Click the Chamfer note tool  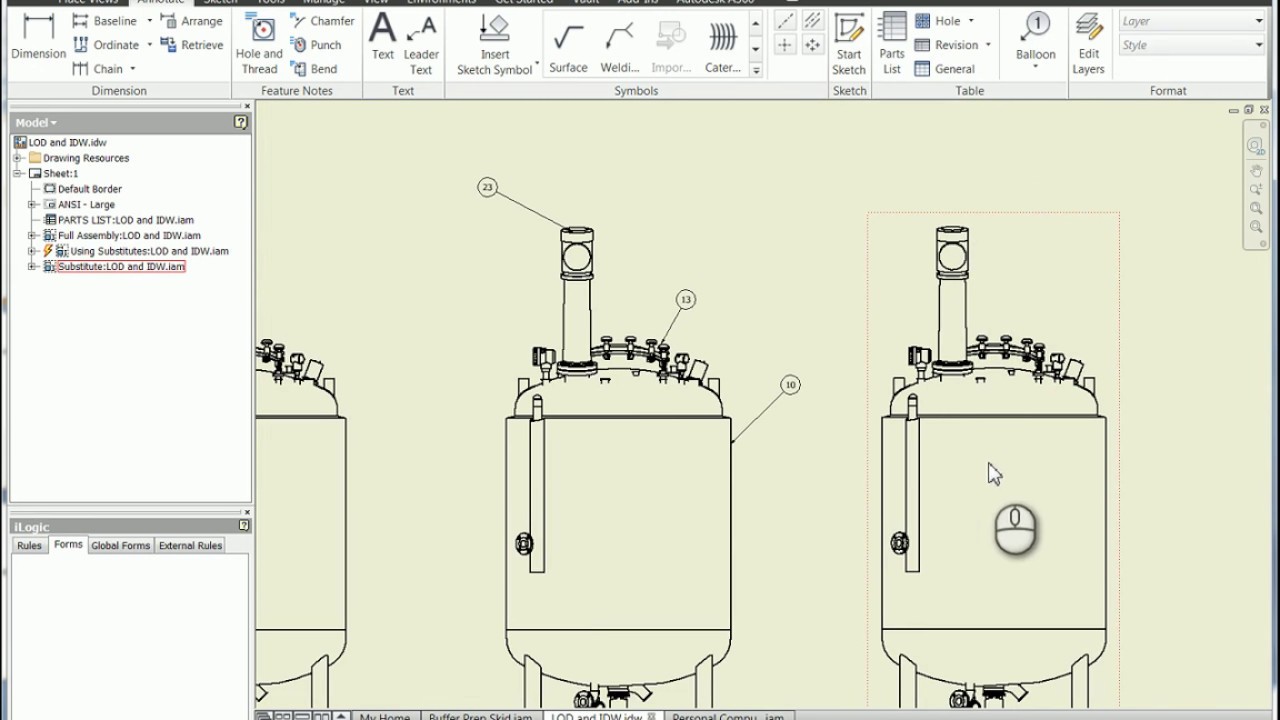point(322,21)
